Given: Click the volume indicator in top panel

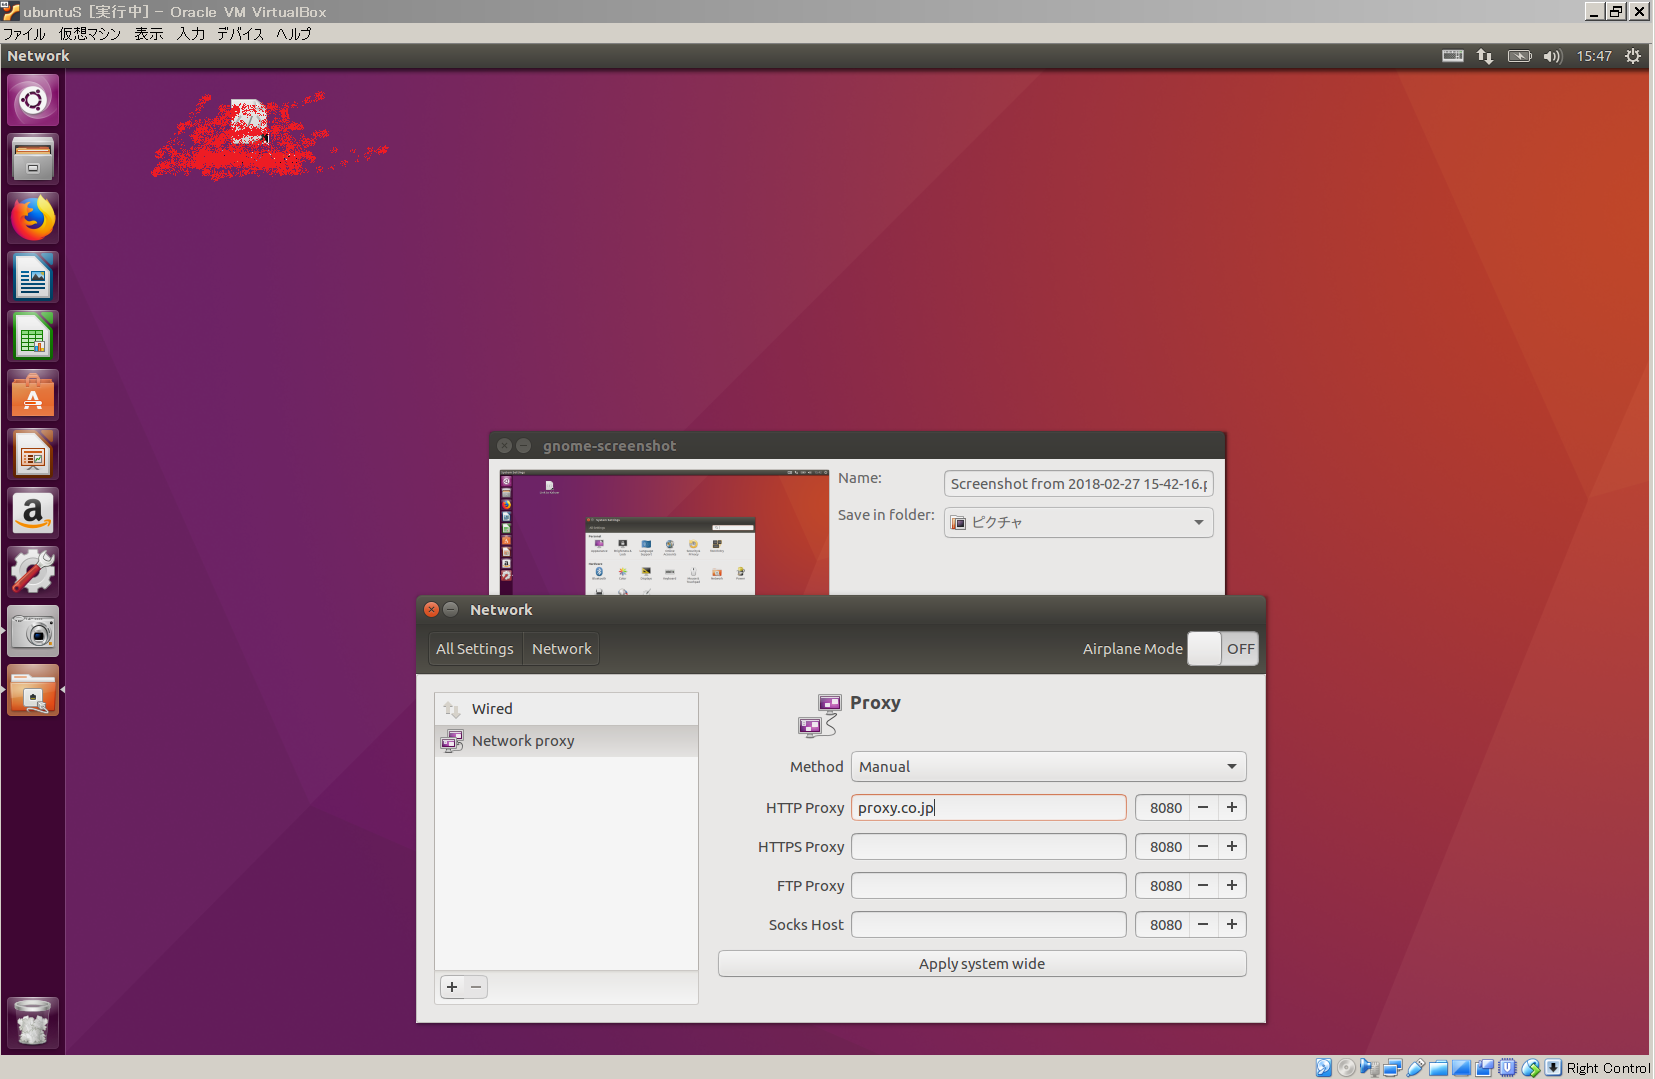Looking at the screenshot, I should [1552, 56].
